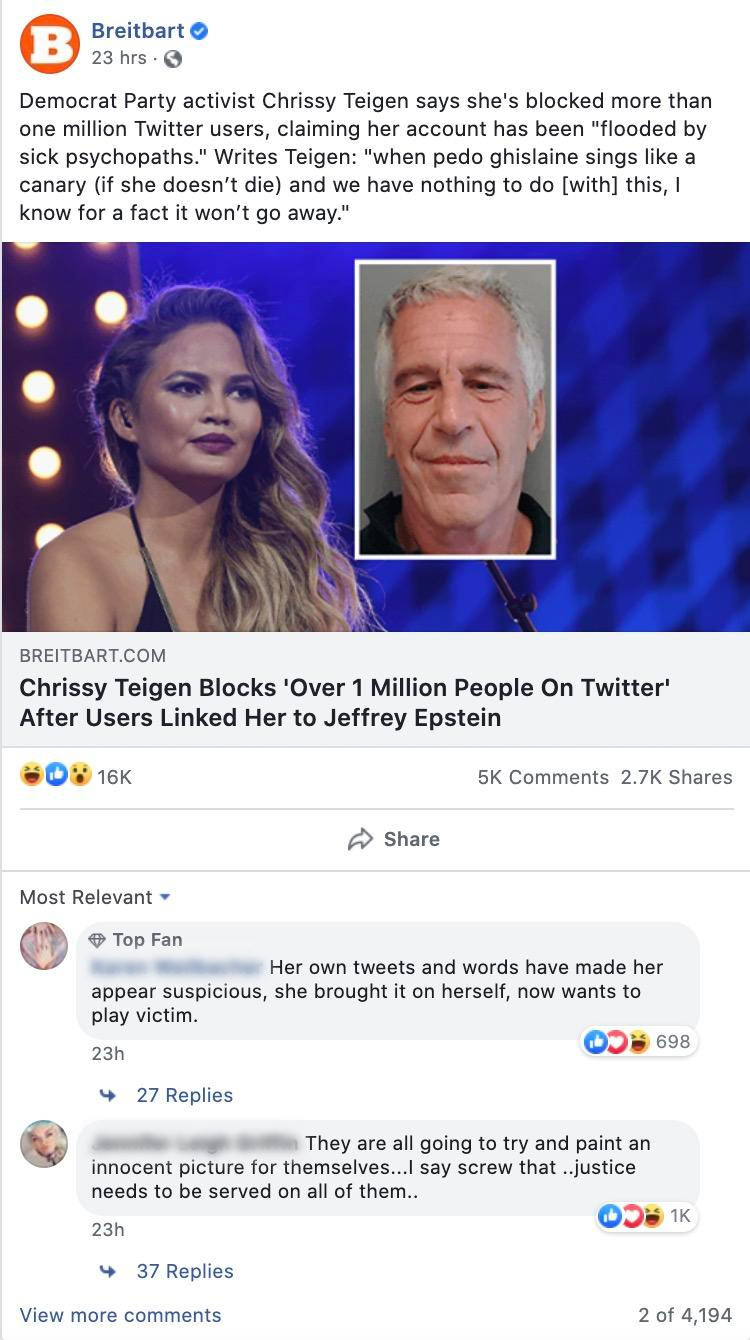
Task: Open the 5K Comments count
Action: [x=543, y=777]
